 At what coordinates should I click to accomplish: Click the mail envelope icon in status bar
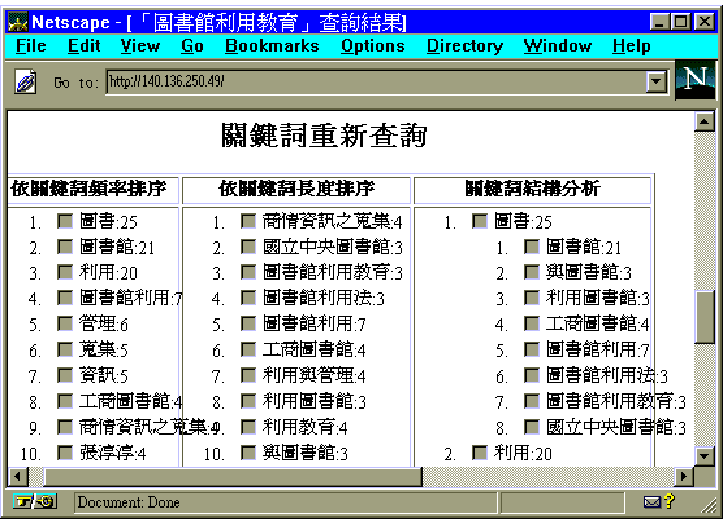pyautogui.click(x=651, y=502)
